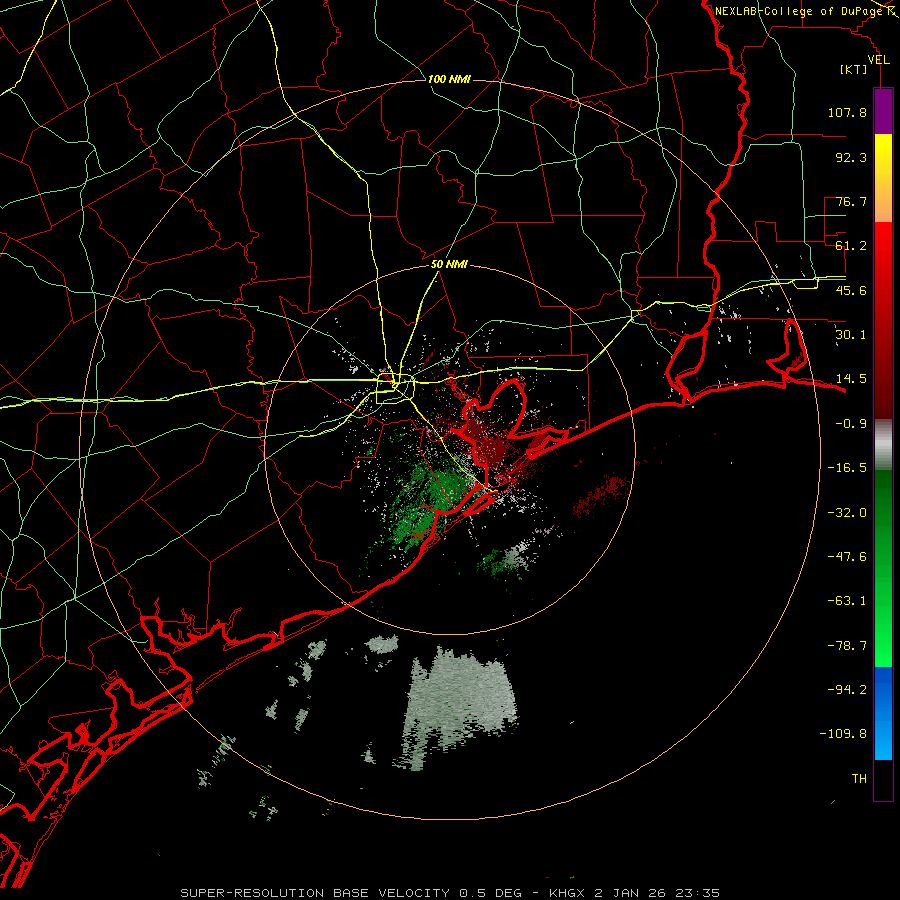Select the -94.2 velocity scale value
Viewport: 900px width, 900px height.
pyautogui.click(x=847, y=690)
